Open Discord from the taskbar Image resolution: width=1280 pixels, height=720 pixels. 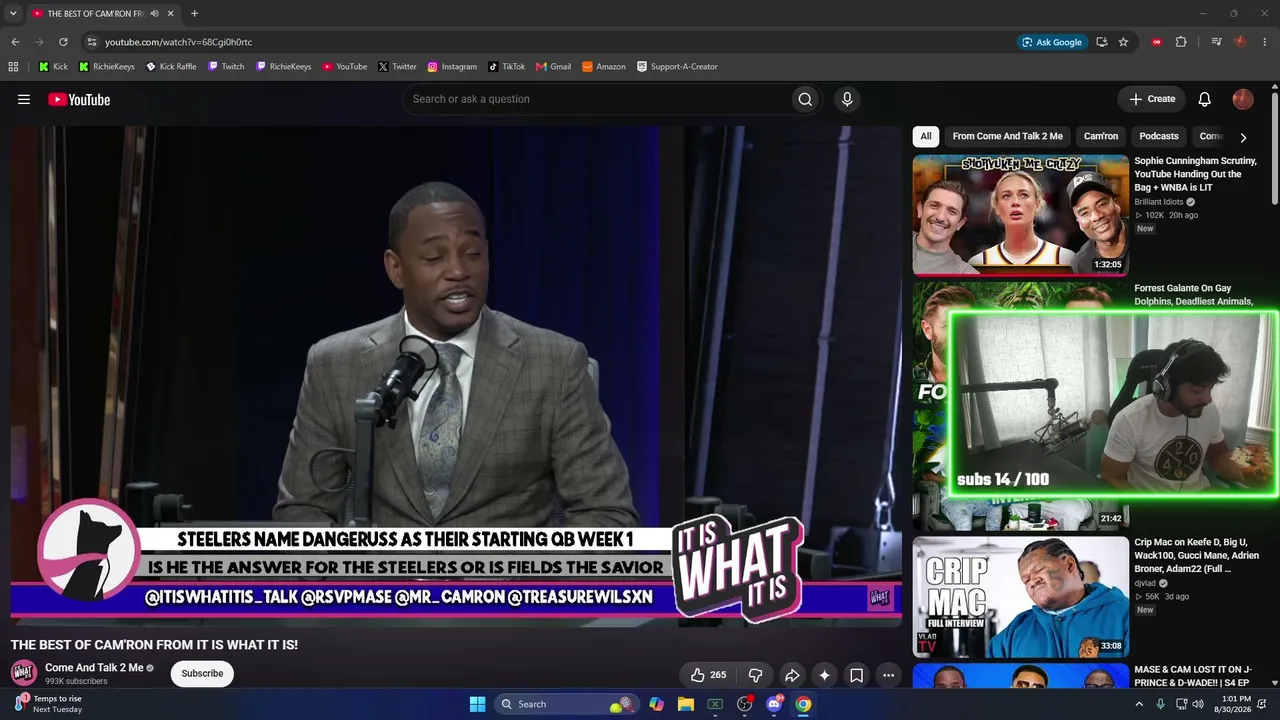click(x=774, y=704)
